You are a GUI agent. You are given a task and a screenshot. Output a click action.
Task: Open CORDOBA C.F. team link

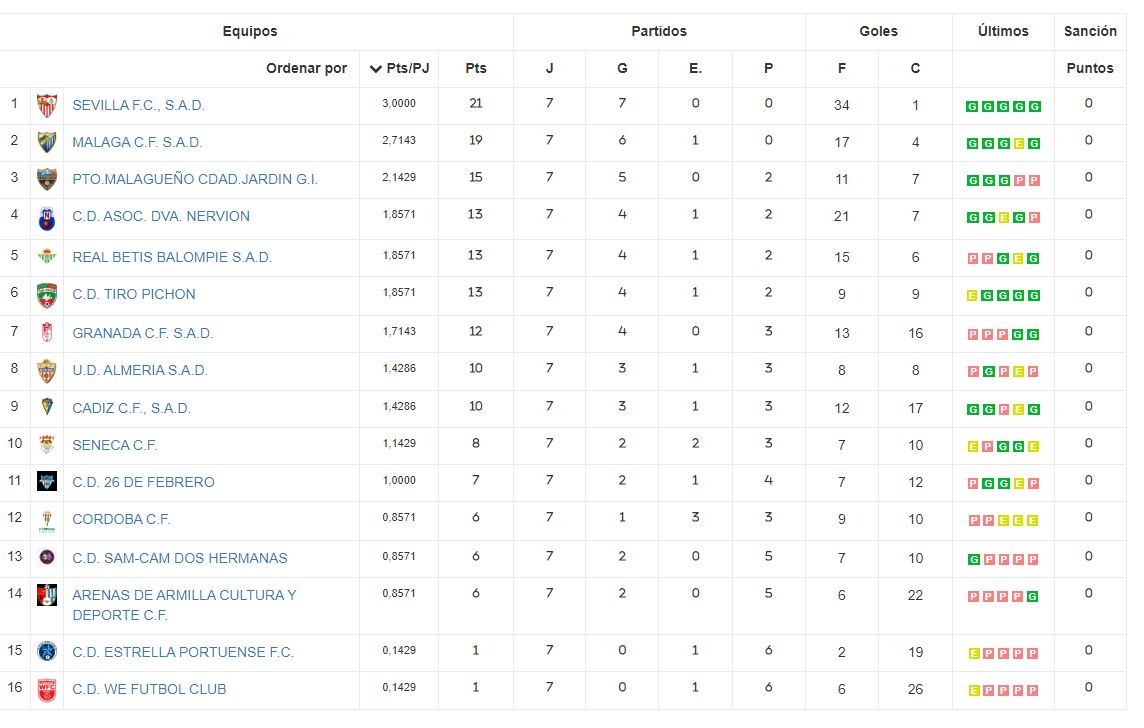(121, 519)
